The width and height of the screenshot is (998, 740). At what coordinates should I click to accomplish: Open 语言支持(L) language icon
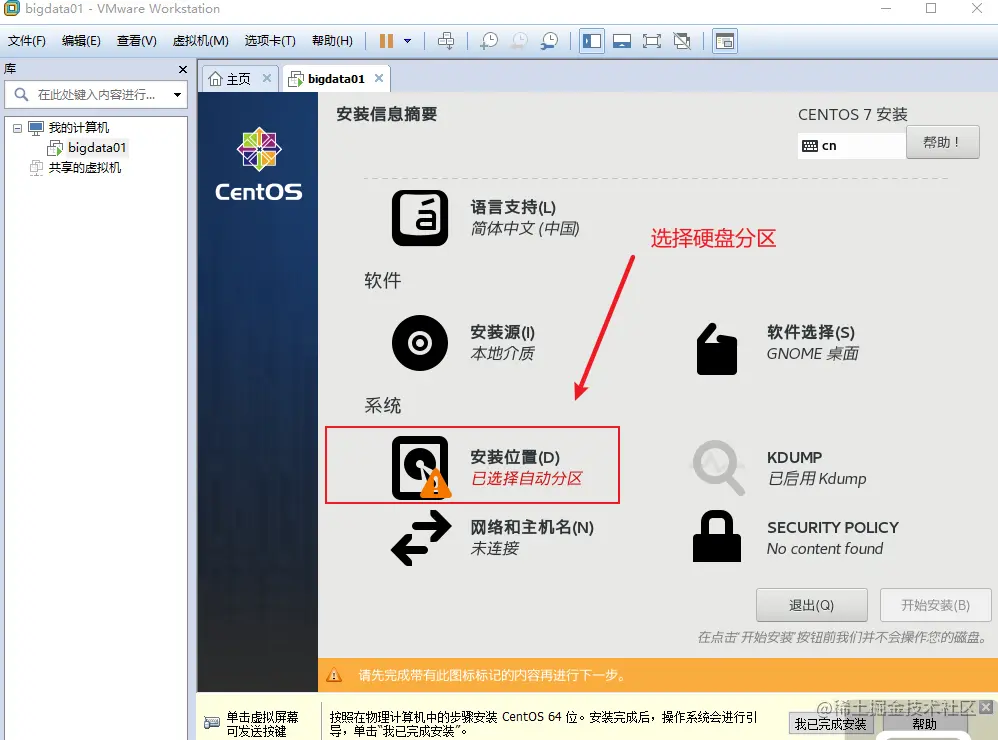pos(420,218)
